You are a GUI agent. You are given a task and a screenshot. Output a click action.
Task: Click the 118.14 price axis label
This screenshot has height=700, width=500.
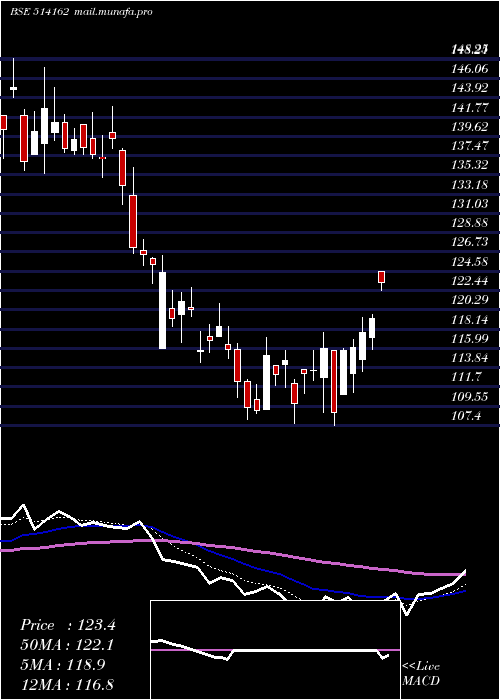[469, 320]
